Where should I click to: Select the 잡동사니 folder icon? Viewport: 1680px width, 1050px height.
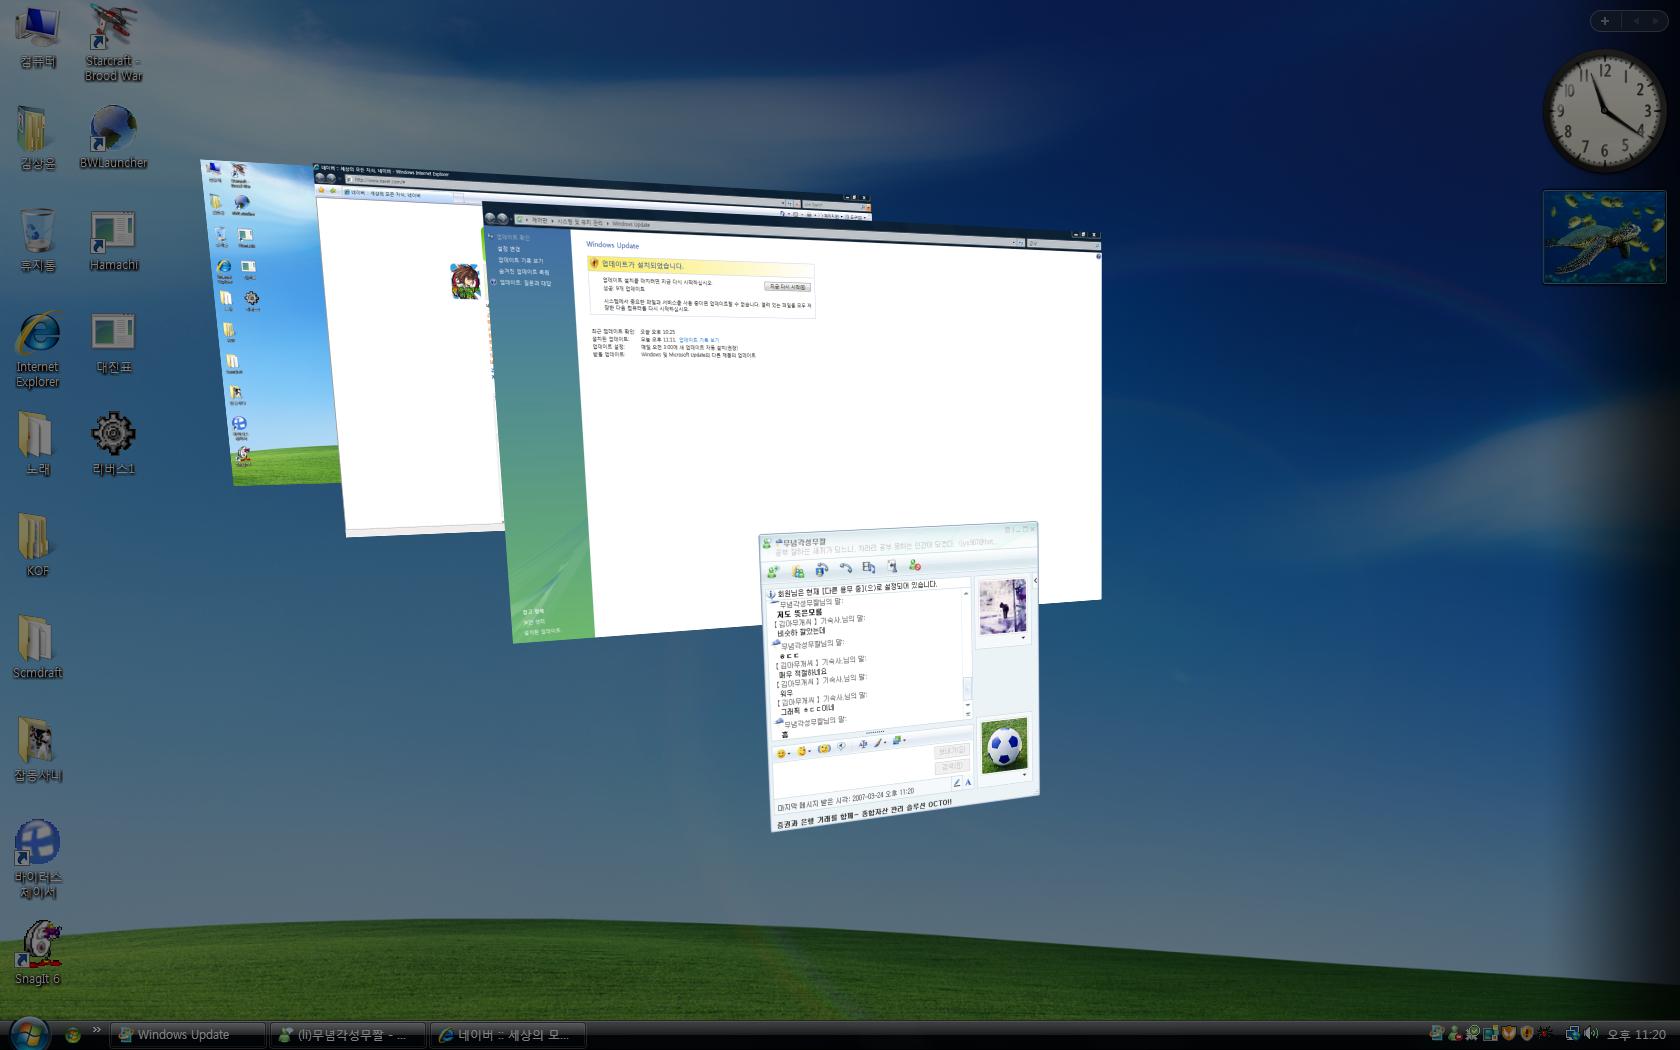point(38,750)
